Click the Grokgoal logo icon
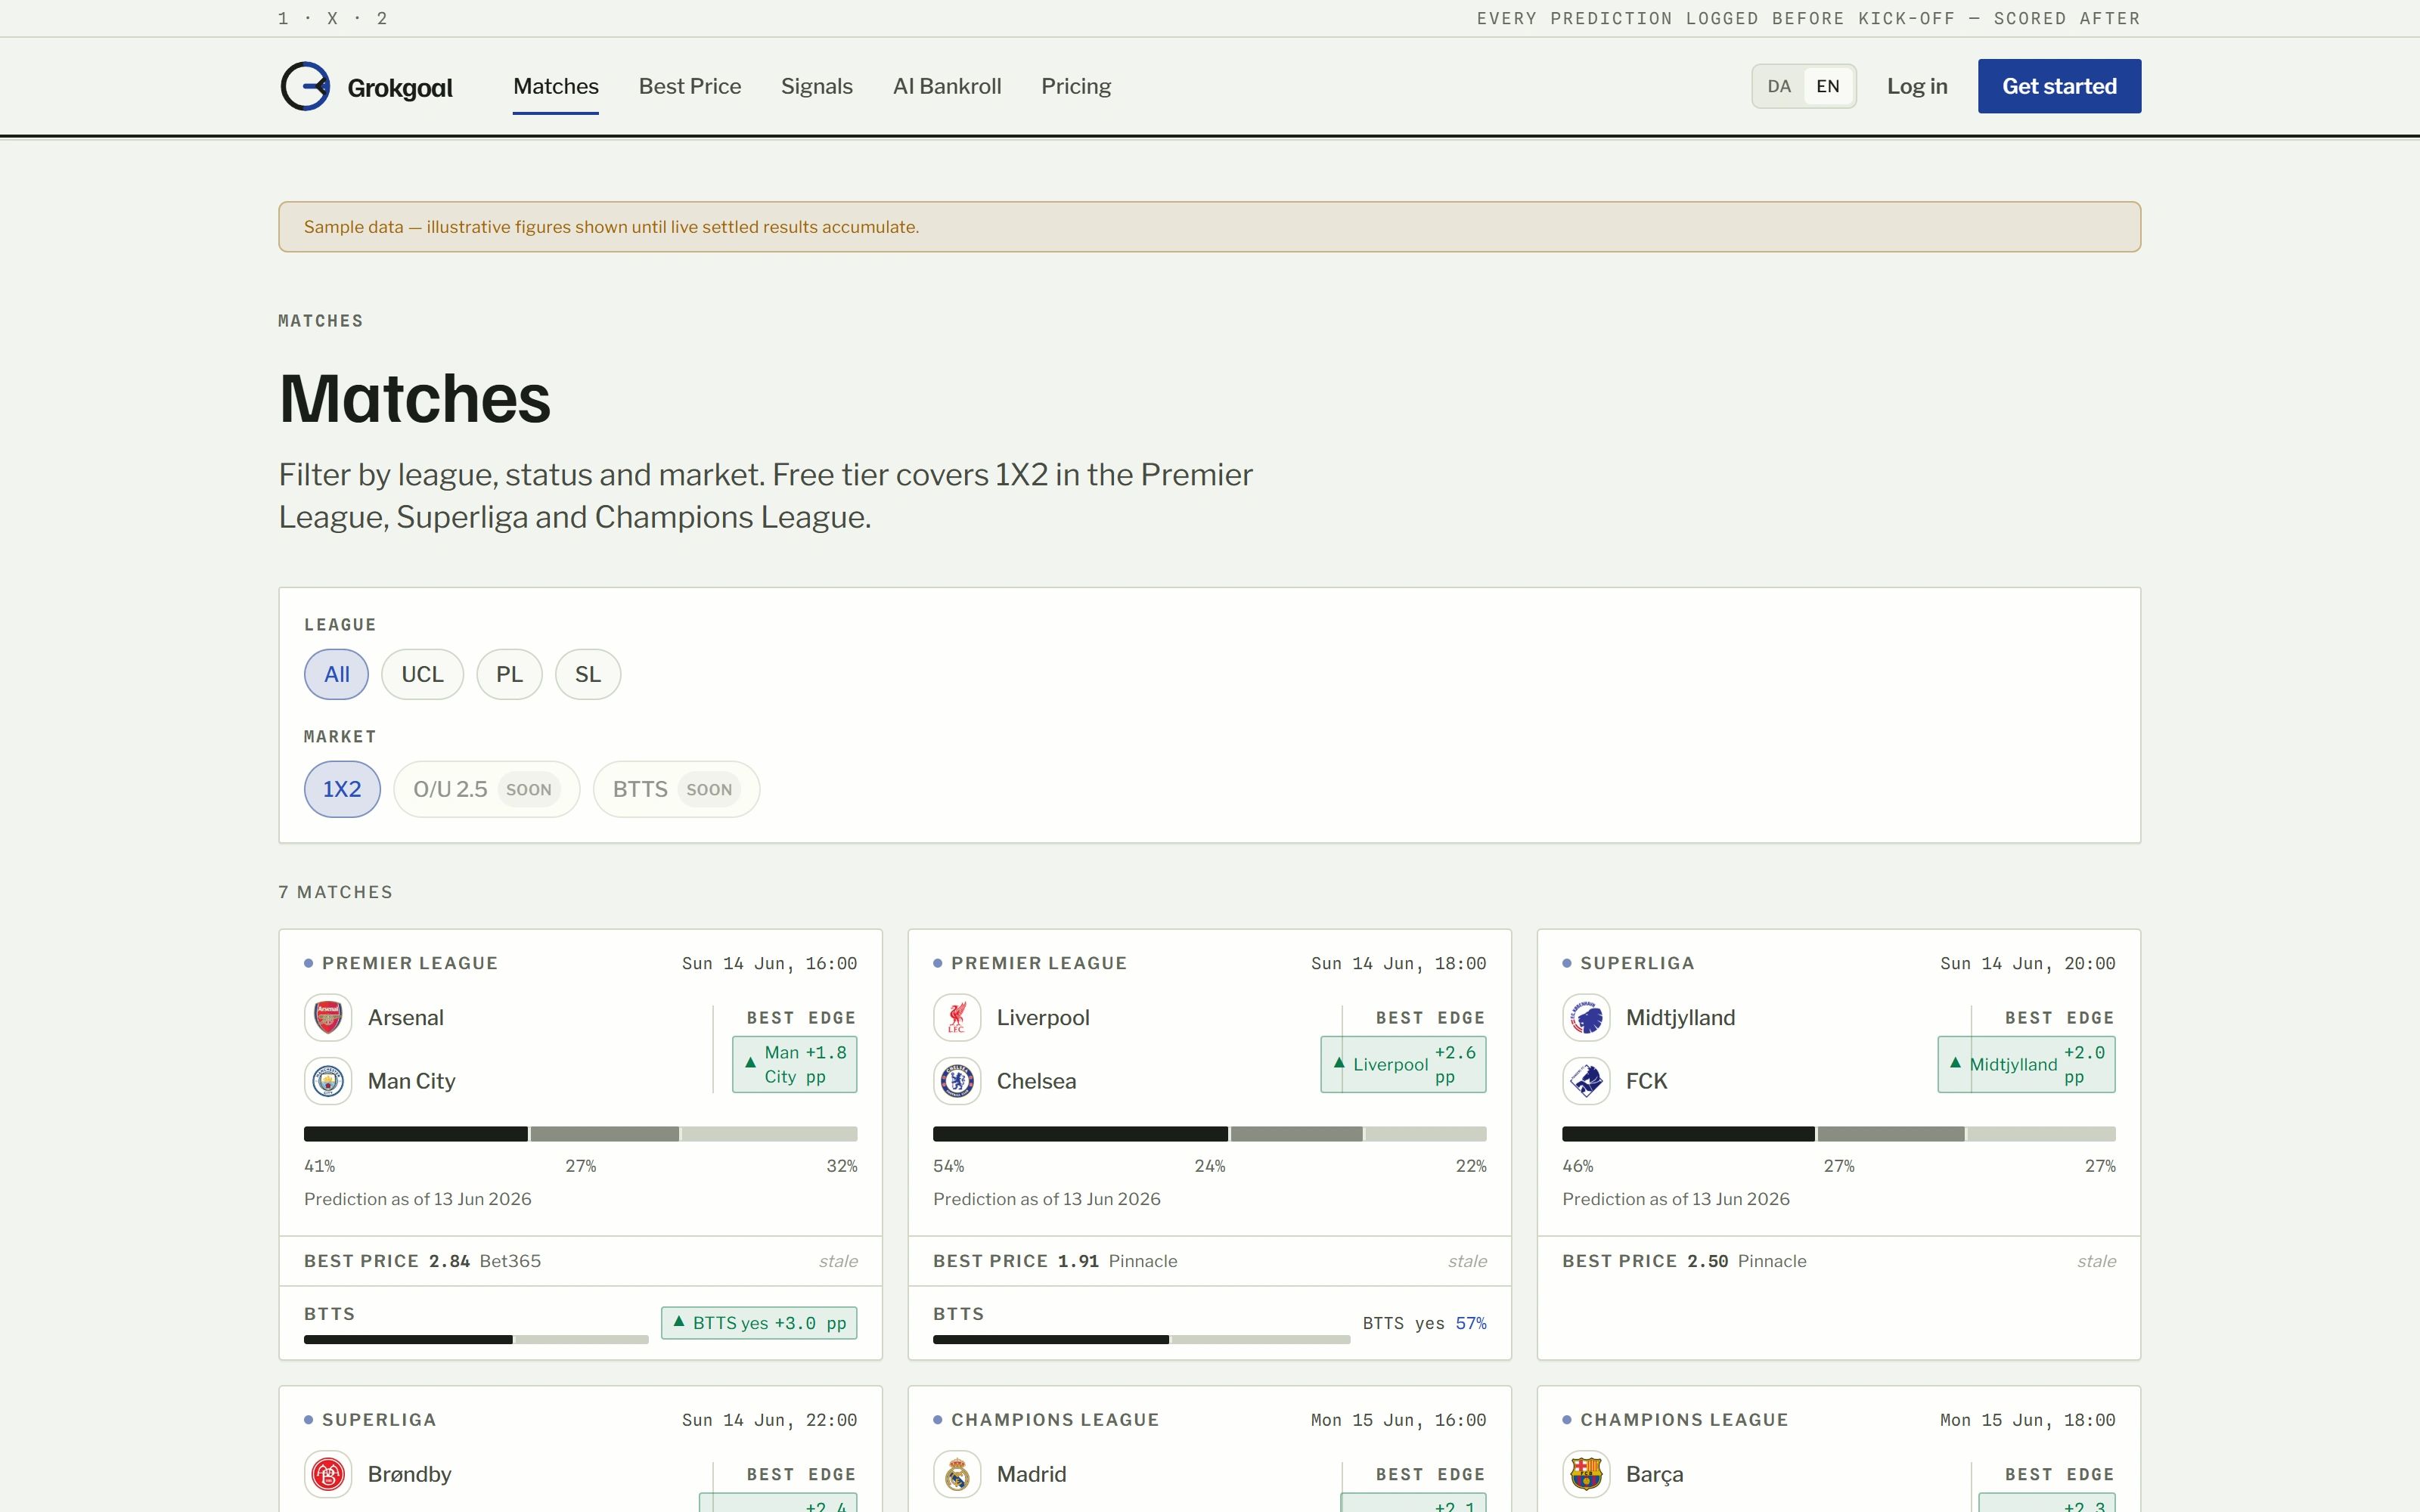The height and width of the screenshot is (1512, 2420). [305, 86]
